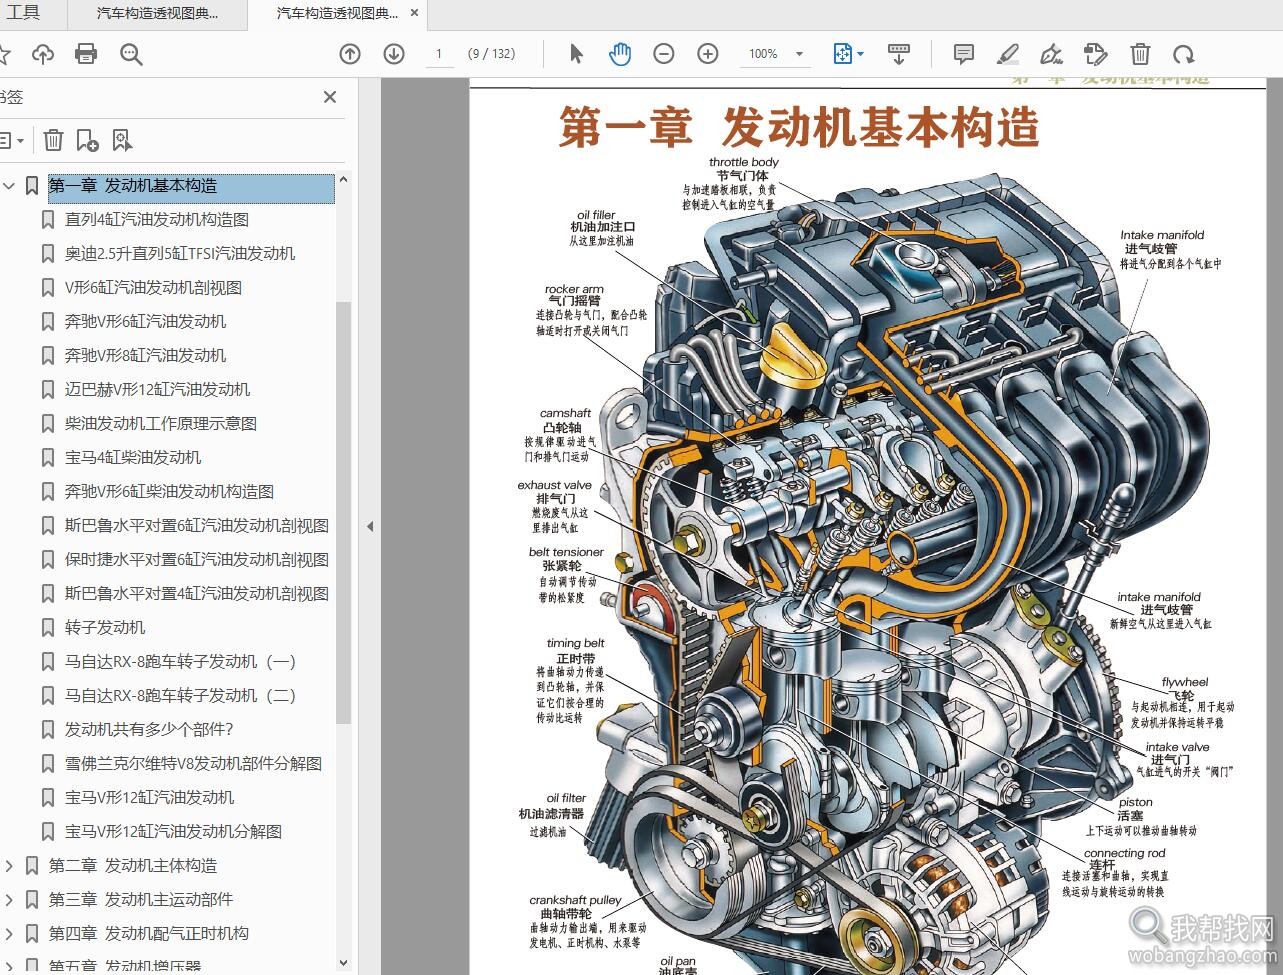Click the scrolling mode keyboard icon
The width and height of the screenshot is (1283, 975).
pos(898,54)
